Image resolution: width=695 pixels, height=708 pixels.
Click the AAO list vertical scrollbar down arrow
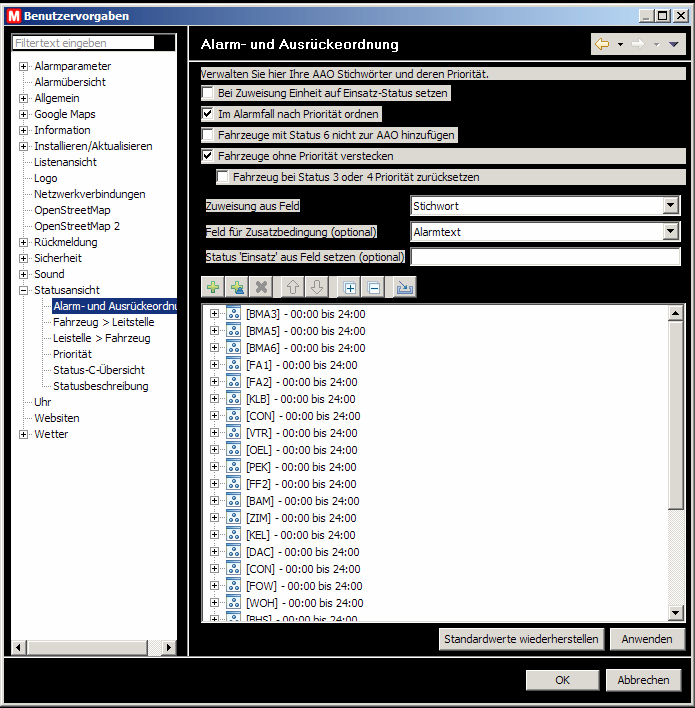676,613
